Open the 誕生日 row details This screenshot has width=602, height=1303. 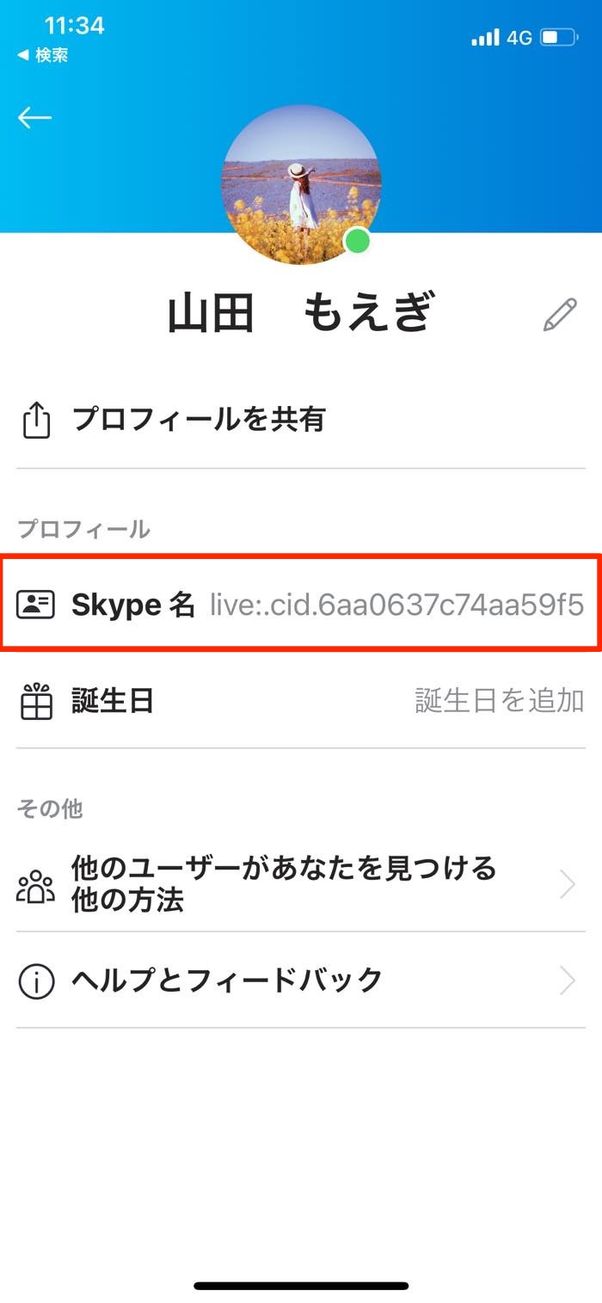pyautogui.click(x=300, y=700)
